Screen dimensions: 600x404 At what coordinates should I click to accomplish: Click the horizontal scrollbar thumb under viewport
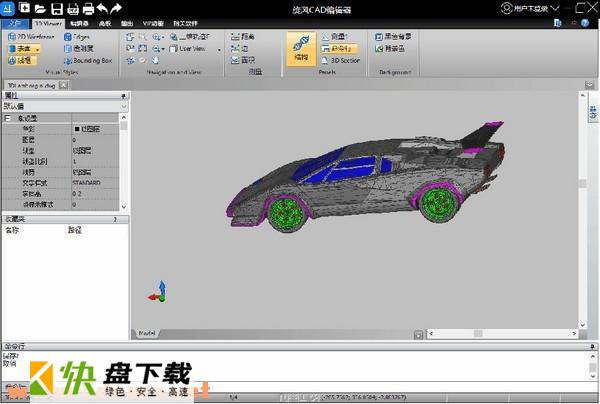pyautogui.click(x=478, y=334)
